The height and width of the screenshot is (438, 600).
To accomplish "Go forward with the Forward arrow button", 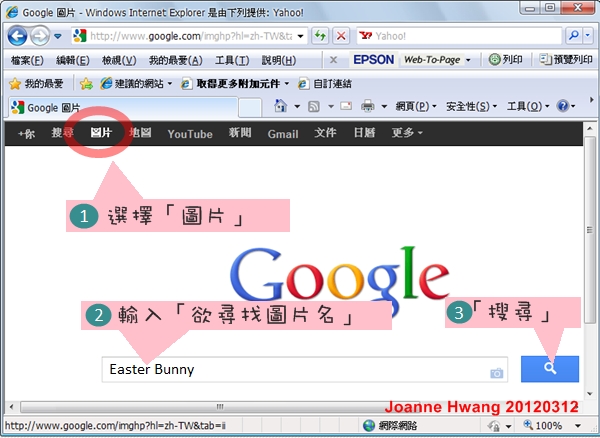I will (x=40, y=36).
